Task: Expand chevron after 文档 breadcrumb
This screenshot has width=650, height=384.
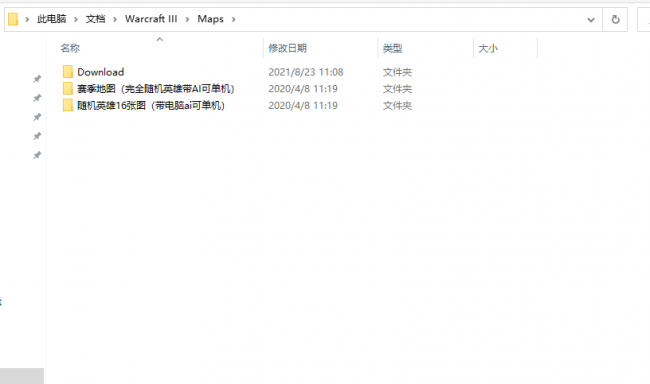Action: pyautogui.click(x=115, y=19)
